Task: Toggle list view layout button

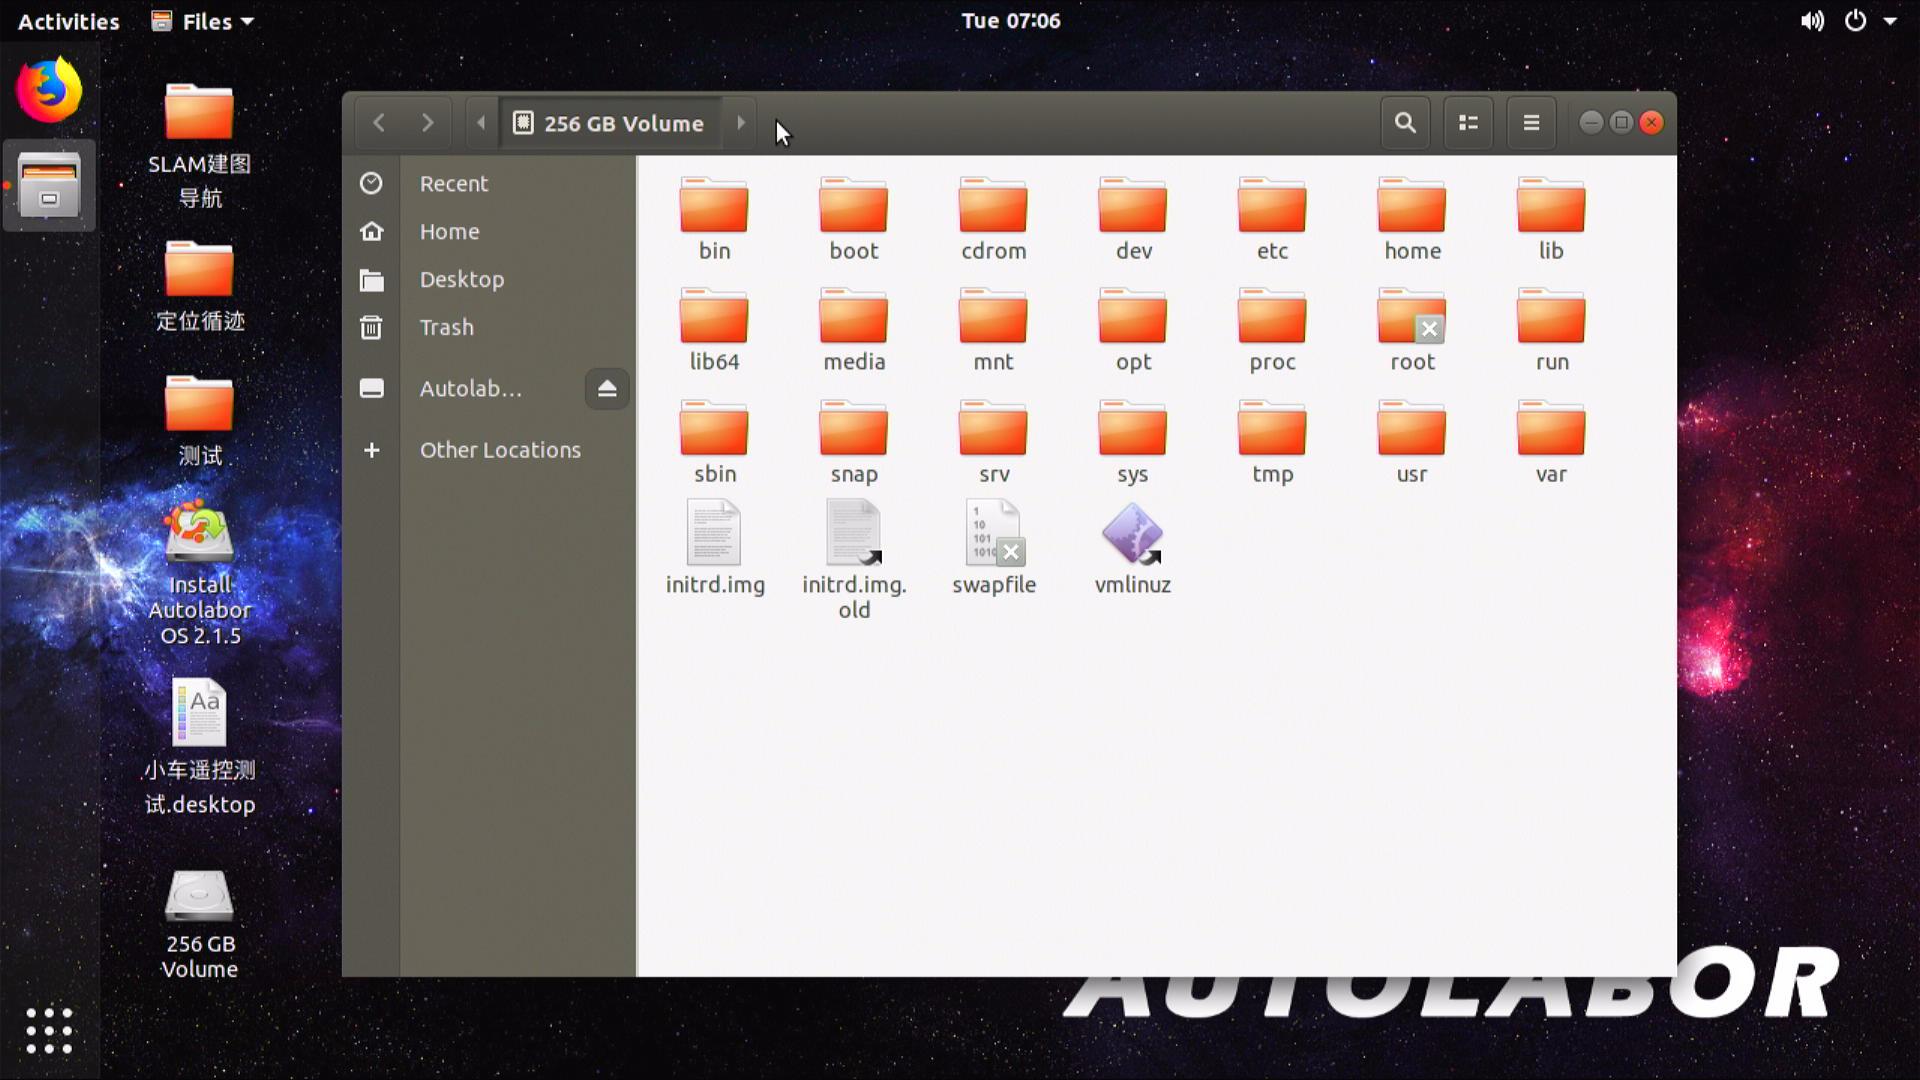Action: tap(1468, 123)
